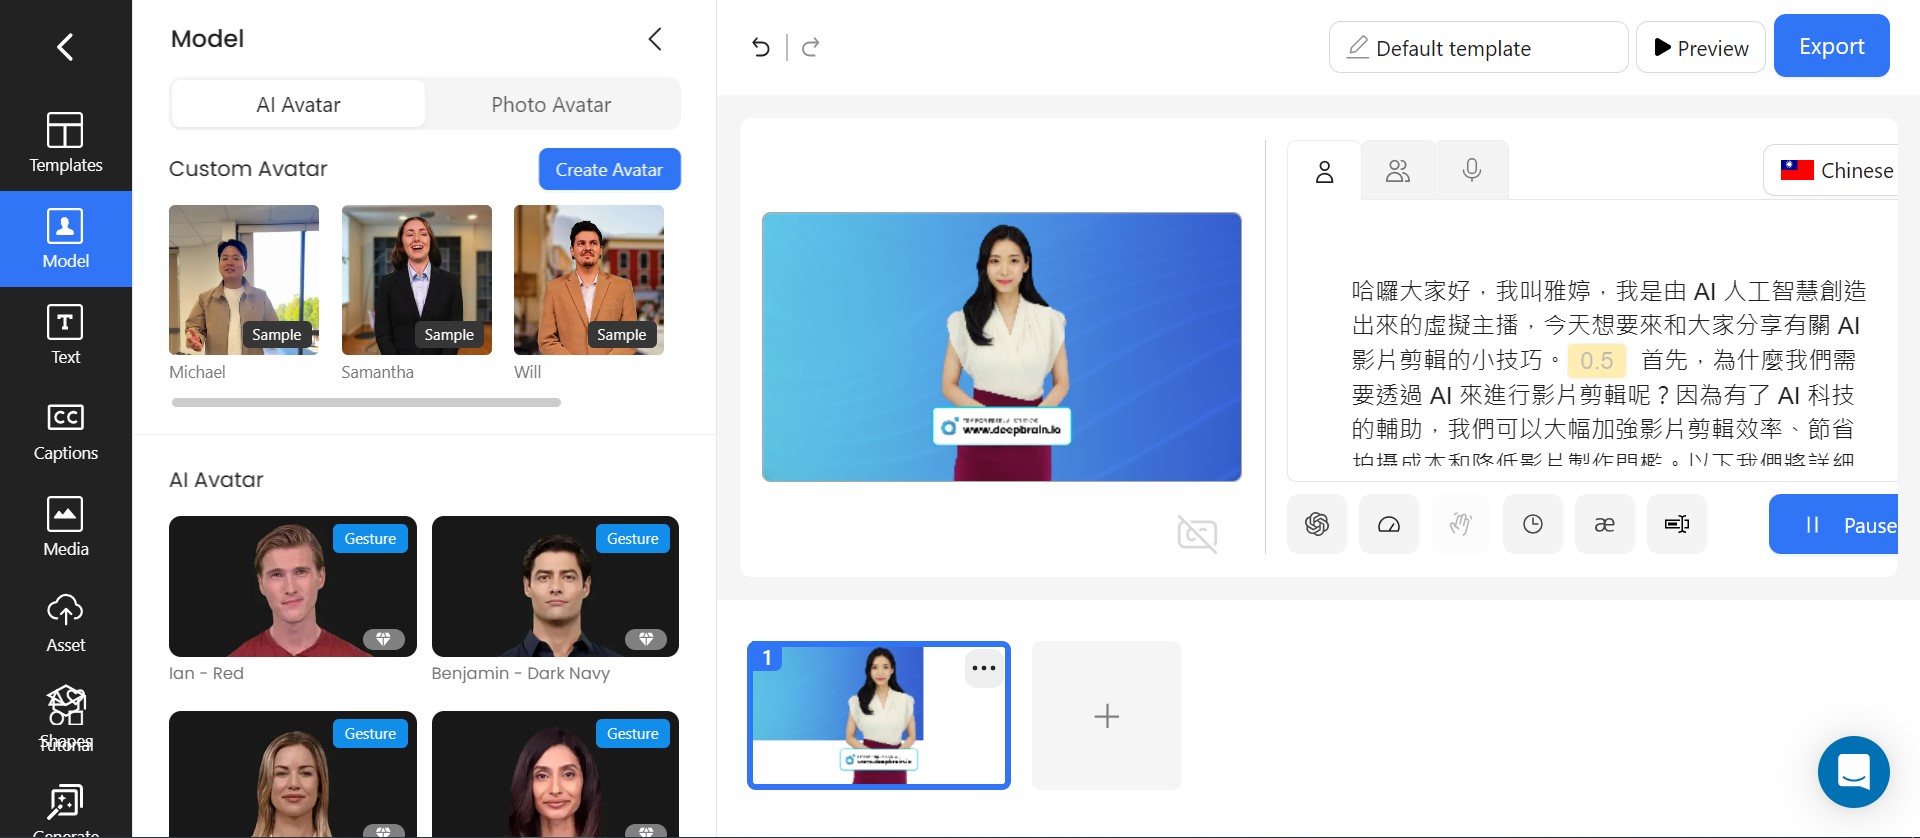Click Gesture badge on Benjamin - Dark Navy
This screenshot has height=838, width=1920.
(x=633, y=538)
